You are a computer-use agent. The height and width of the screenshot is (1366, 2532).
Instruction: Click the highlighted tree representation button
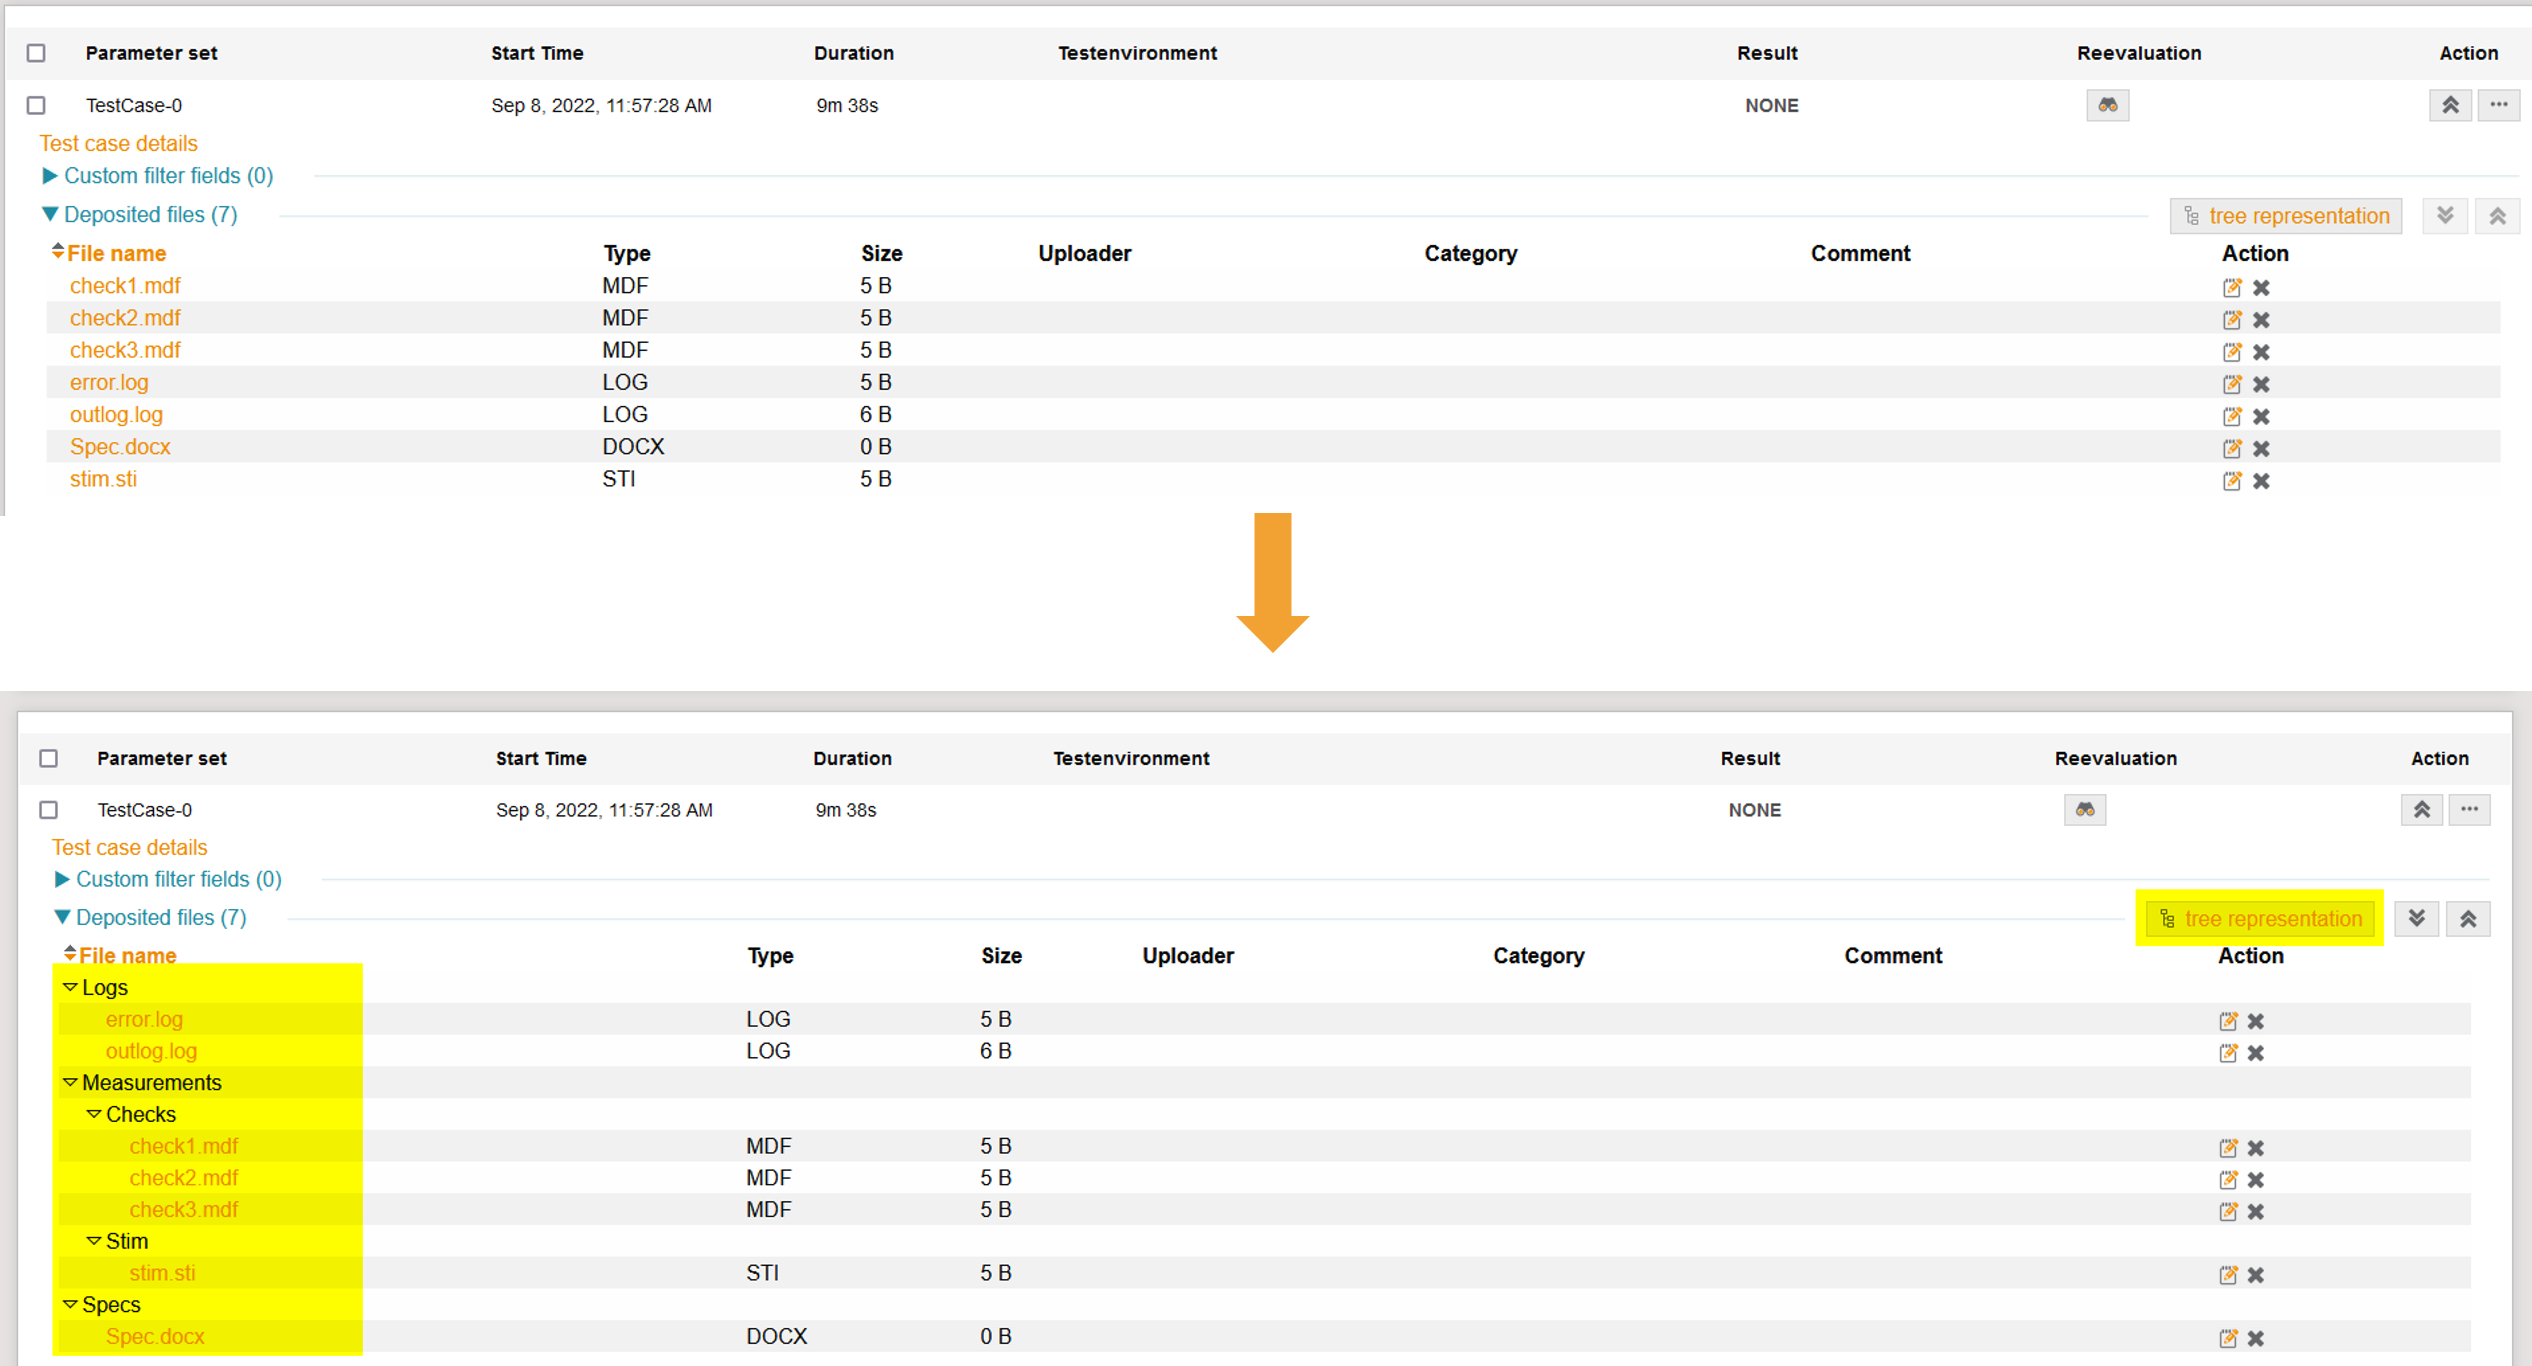pyautogui.click(x=2260, y=918)
